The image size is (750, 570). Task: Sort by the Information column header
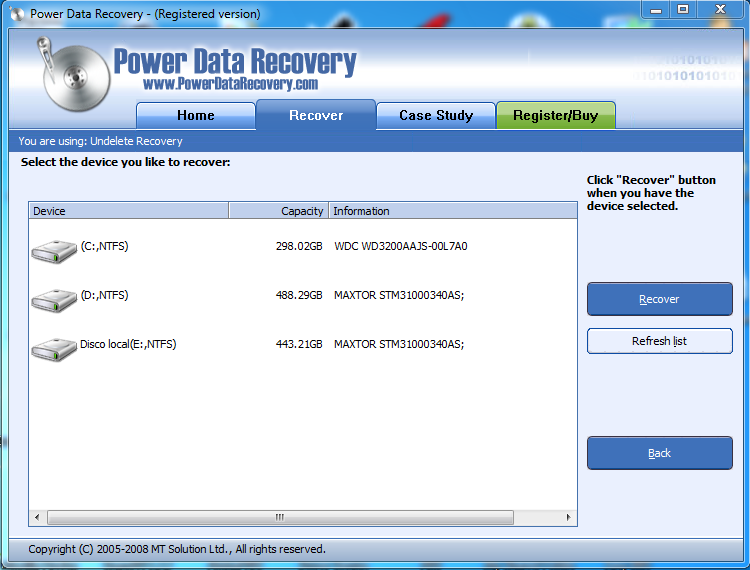tap(452, 211)
